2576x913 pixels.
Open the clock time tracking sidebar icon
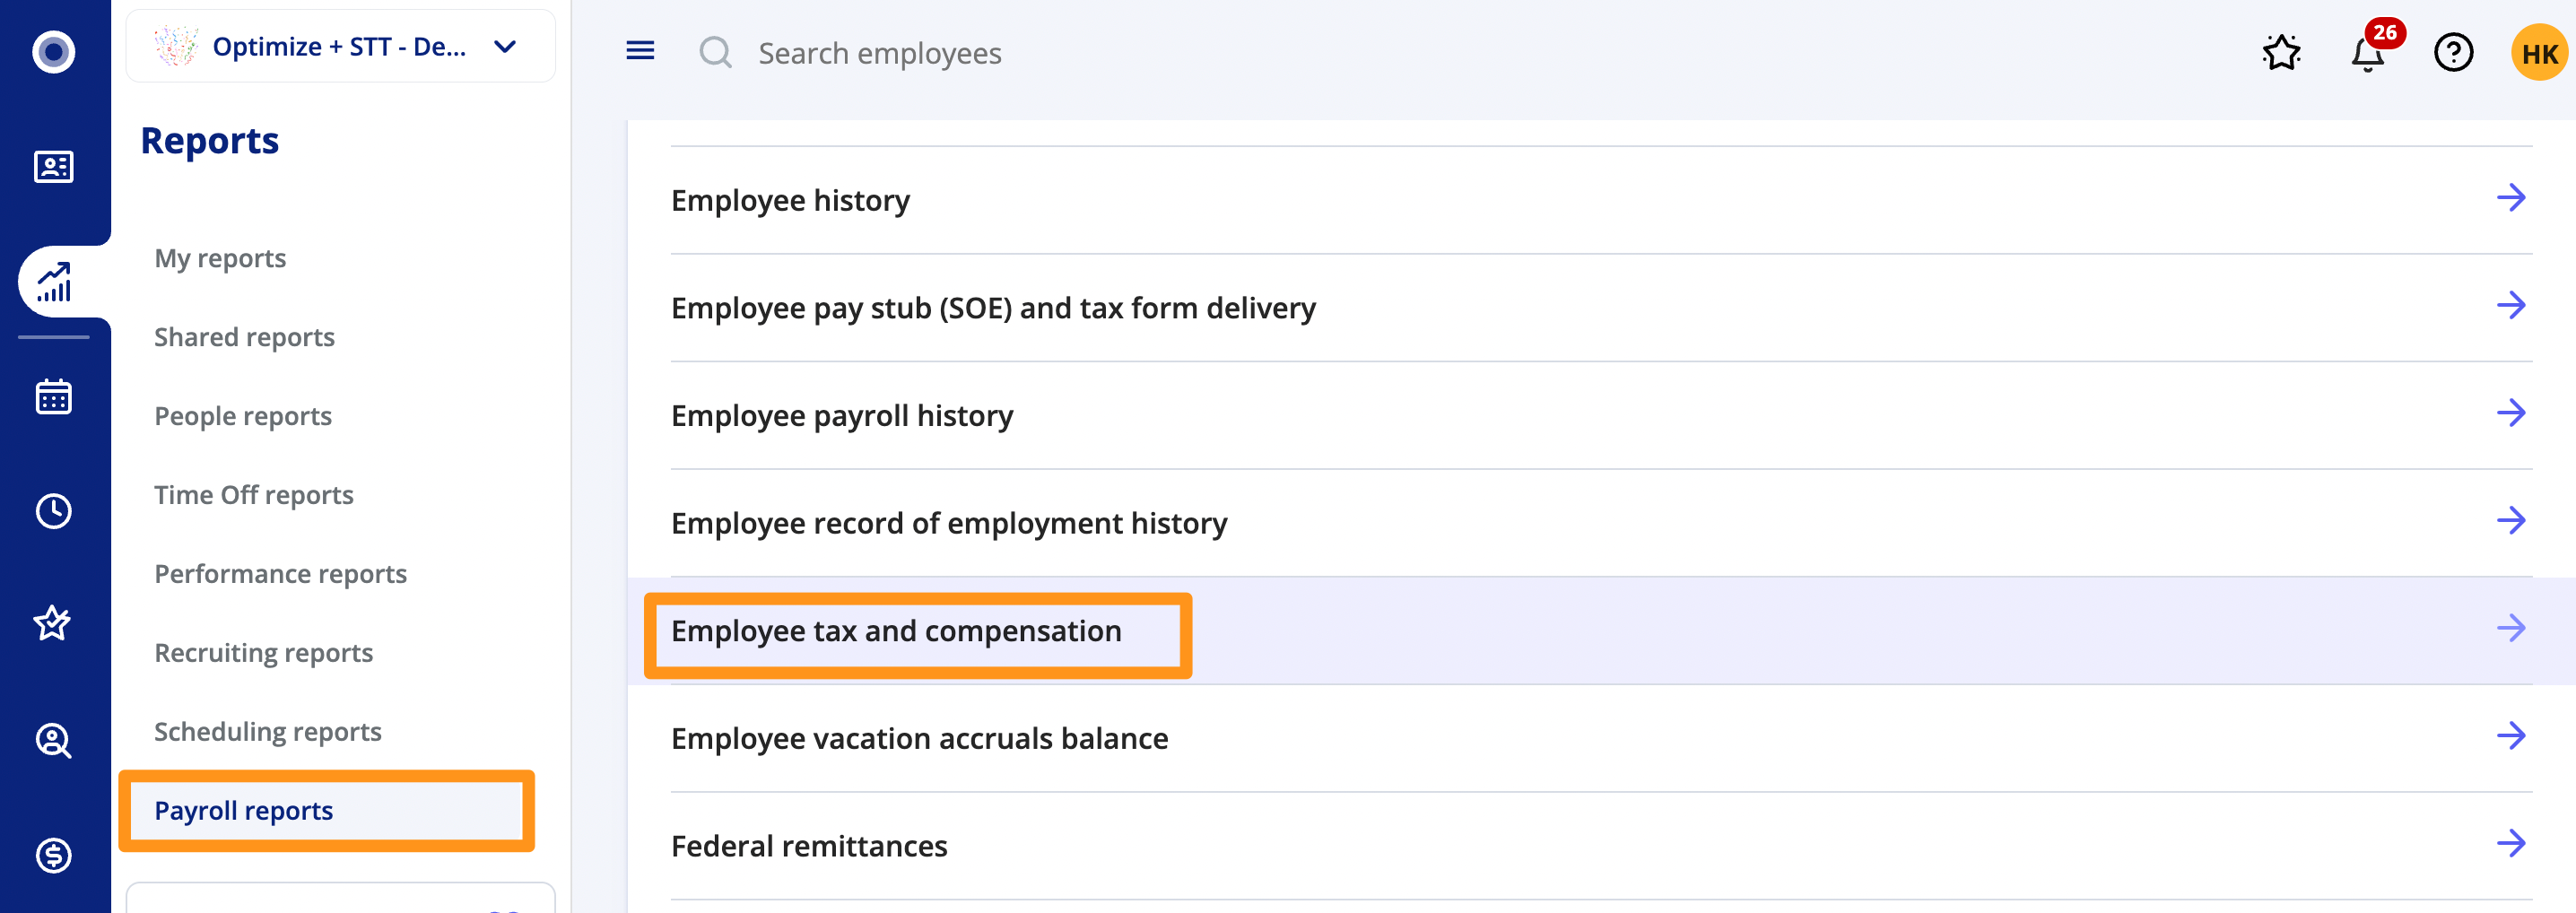[53, 510]
